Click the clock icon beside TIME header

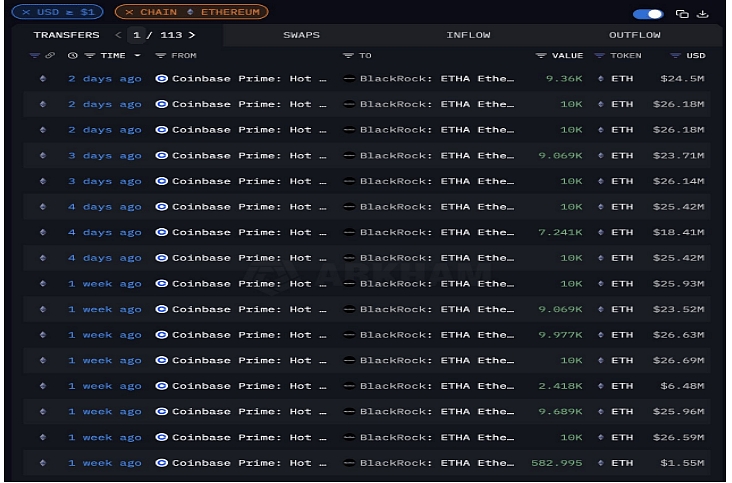pos(72,56)
